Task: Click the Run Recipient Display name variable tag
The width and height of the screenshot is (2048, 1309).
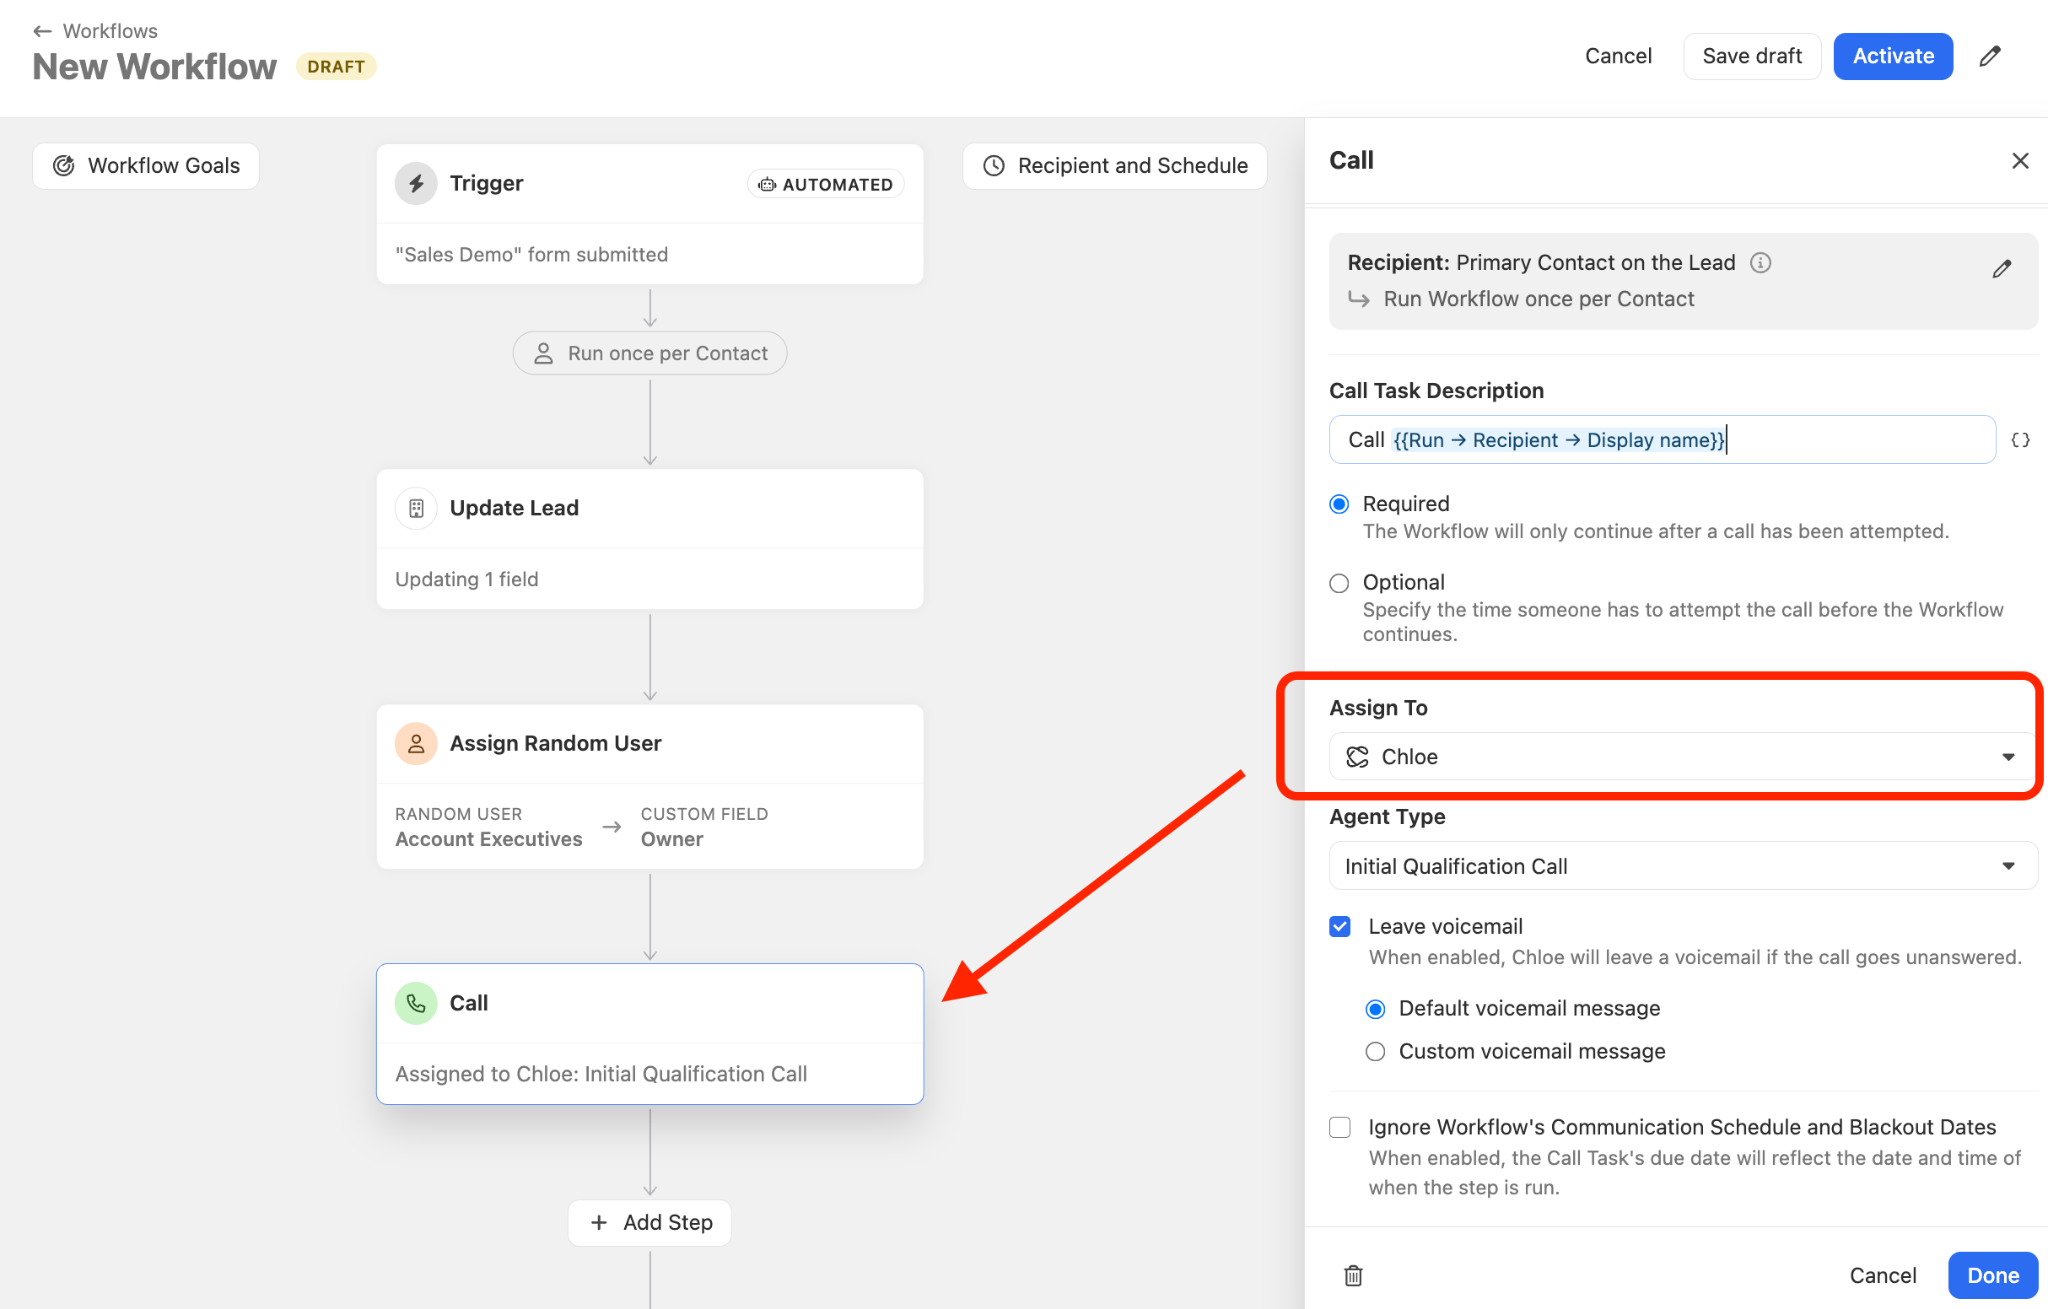Action: [x=1559, y=440]
